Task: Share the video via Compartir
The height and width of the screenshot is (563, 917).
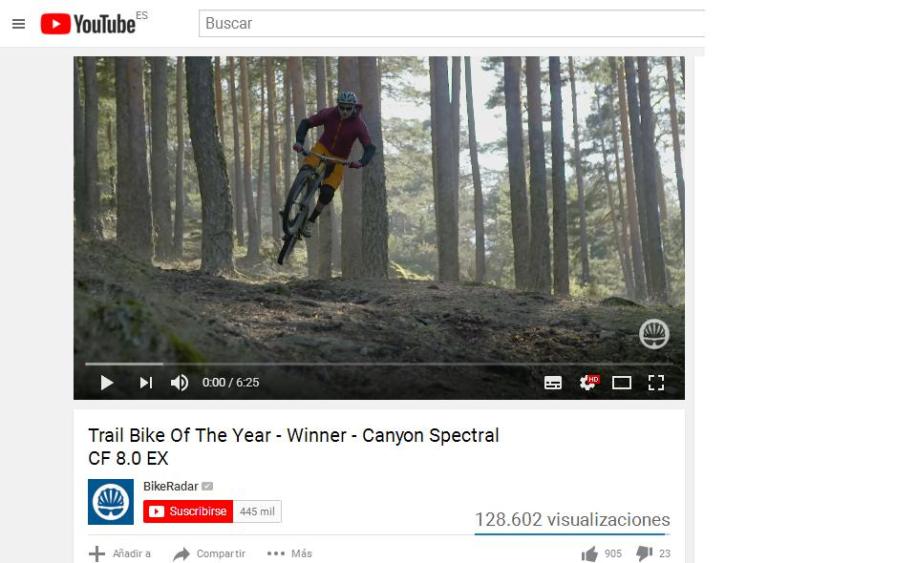Action: click(209, 554)
